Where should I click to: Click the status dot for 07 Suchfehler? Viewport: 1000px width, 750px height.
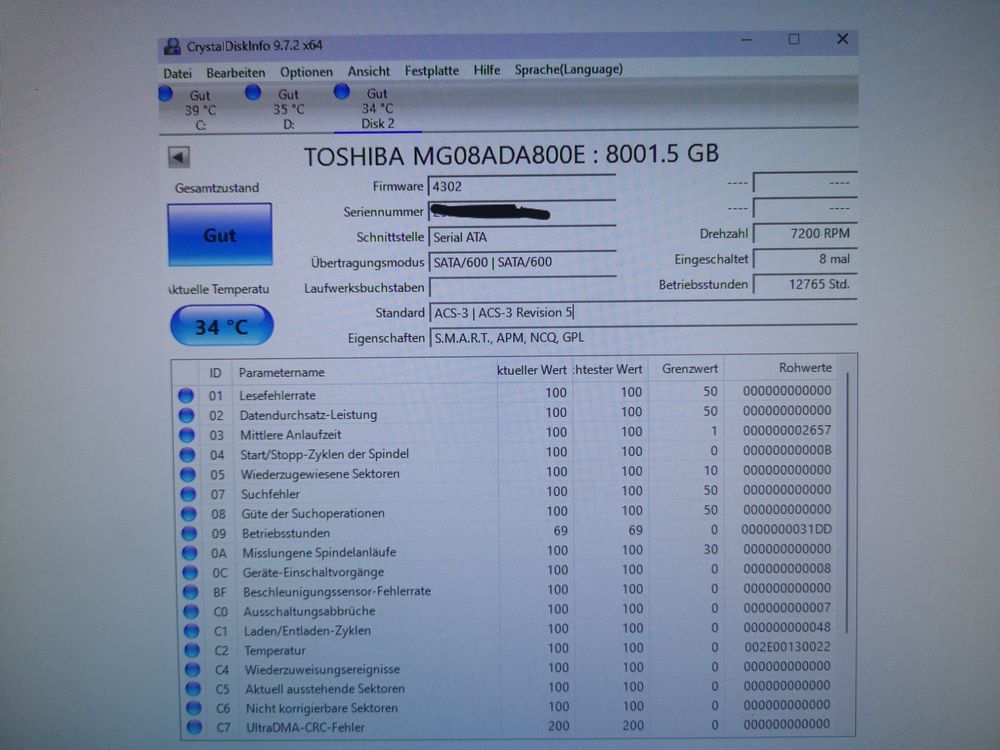tap(188, 494)
